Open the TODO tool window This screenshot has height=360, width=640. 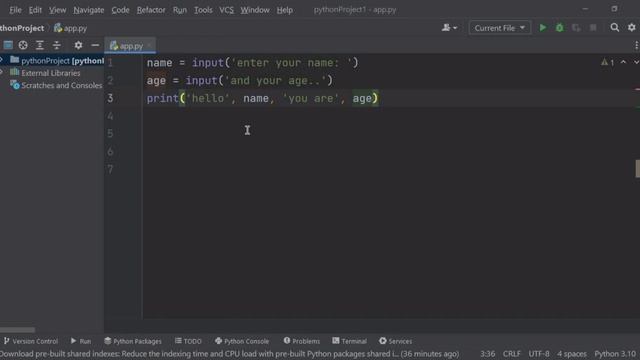(188, 341)
